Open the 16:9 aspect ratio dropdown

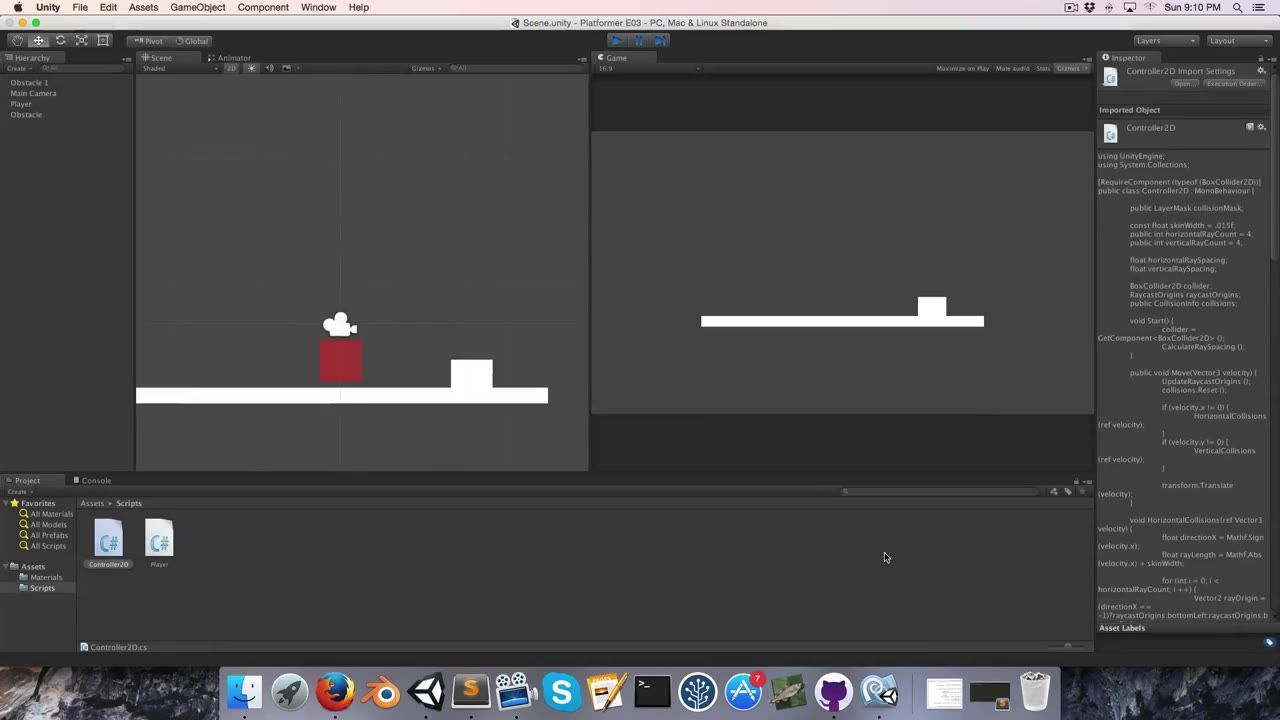(648, 68)
